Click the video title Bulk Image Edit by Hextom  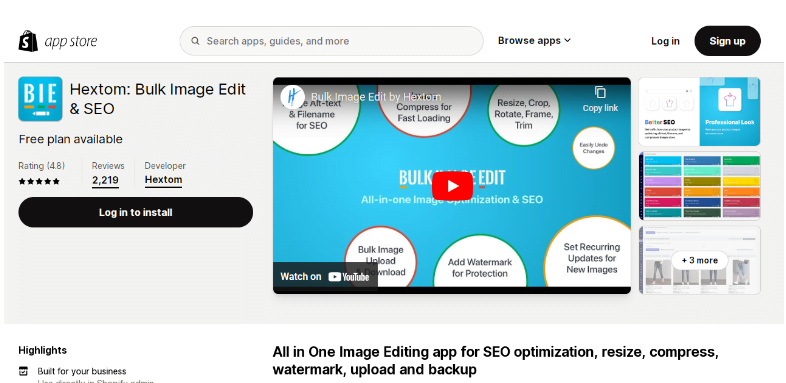point(376,97)
